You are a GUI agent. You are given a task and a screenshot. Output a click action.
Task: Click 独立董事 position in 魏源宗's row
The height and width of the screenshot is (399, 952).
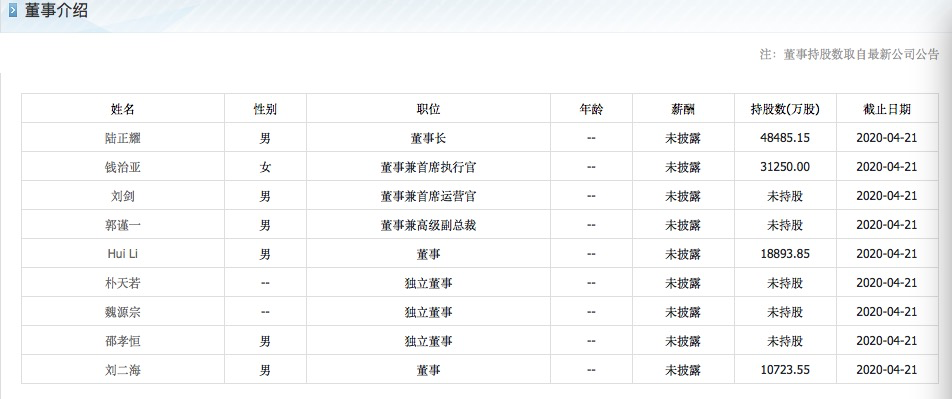click(428, 312)
